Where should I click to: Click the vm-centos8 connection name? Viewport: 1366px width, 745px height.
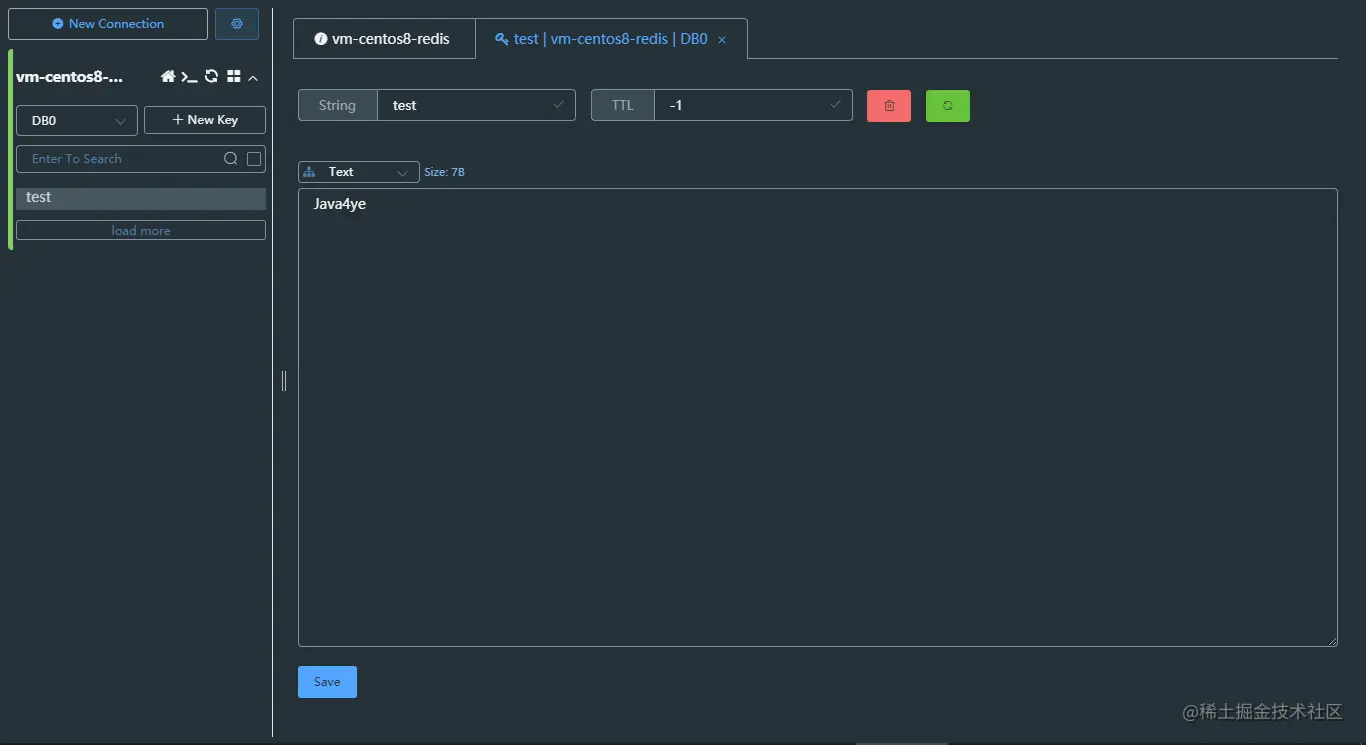click(70, 77)
